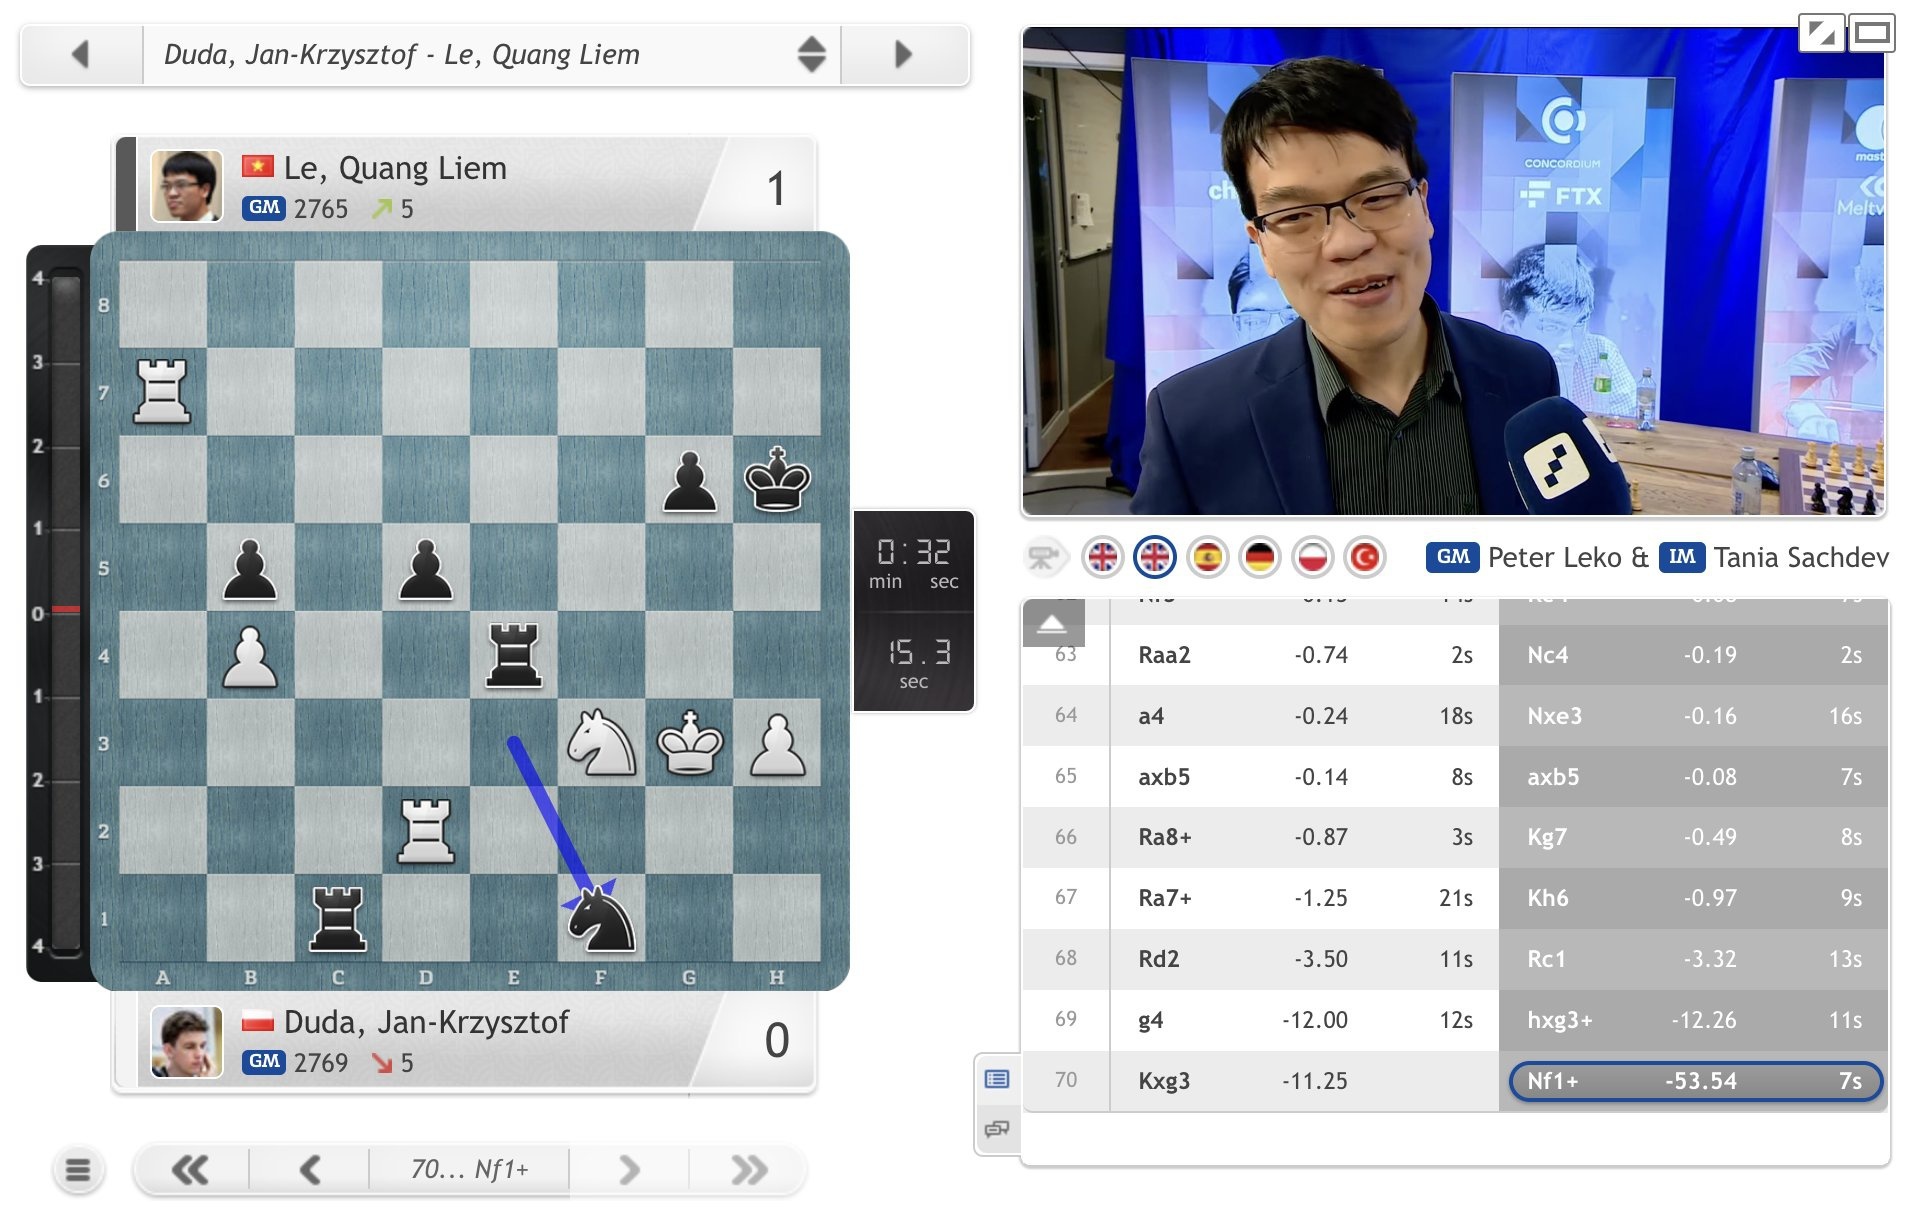Select Turkish commentary flag
Image resolution: width=1916 pixels, height=1222 pixels.
coord(1364,557)
